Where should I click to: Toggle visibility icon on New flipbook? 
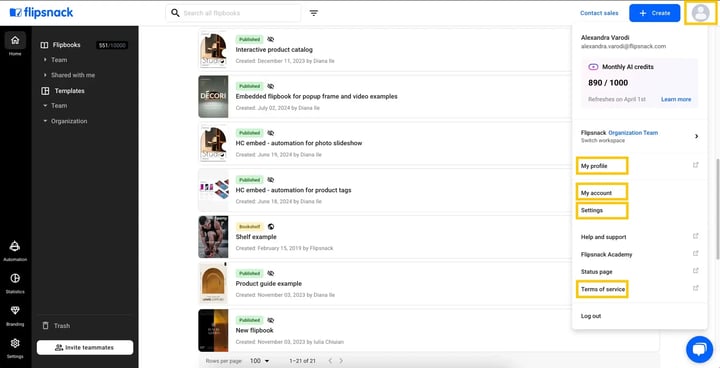click(x=270, y=320)
